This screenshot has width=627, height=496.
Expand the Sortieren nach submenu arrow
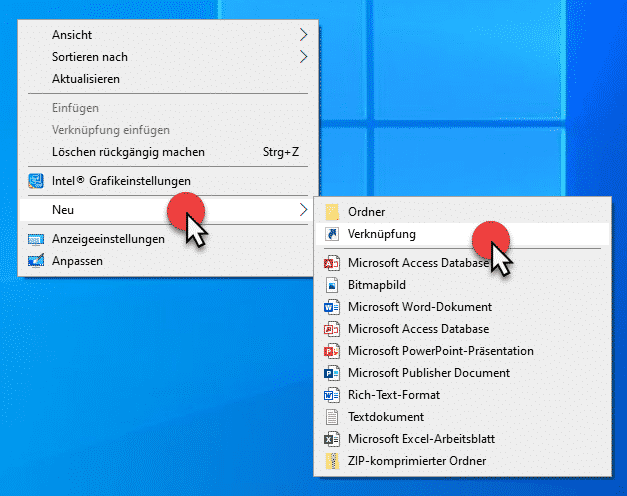click(304, 57)
